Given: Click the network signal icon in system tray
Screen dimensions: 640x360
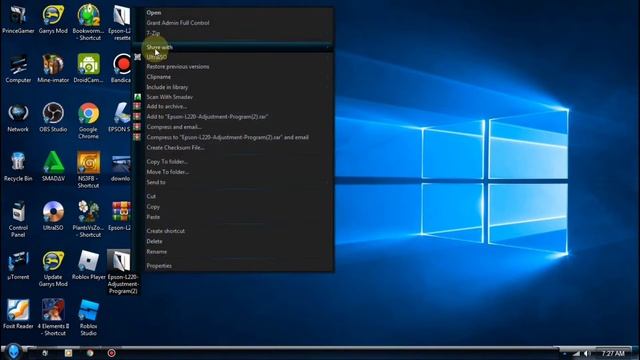Looking at the screenshot, I should [x=576, y=353].
